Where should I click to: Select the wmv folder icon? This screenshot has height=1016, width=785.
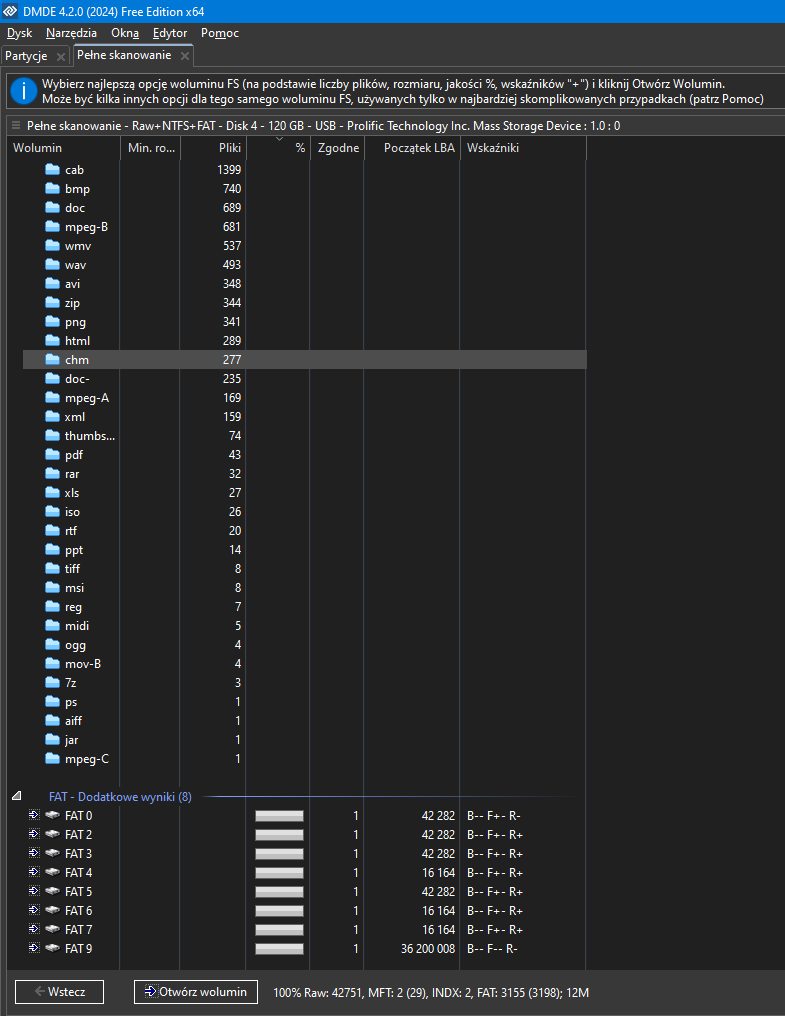(x=53, y=246)
